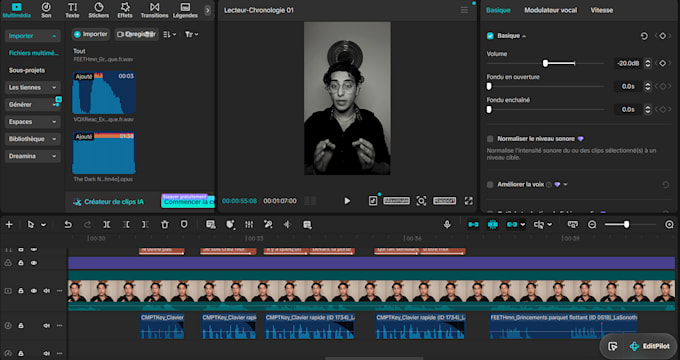Add a marker with the shield icon

(x=184, y=224)
